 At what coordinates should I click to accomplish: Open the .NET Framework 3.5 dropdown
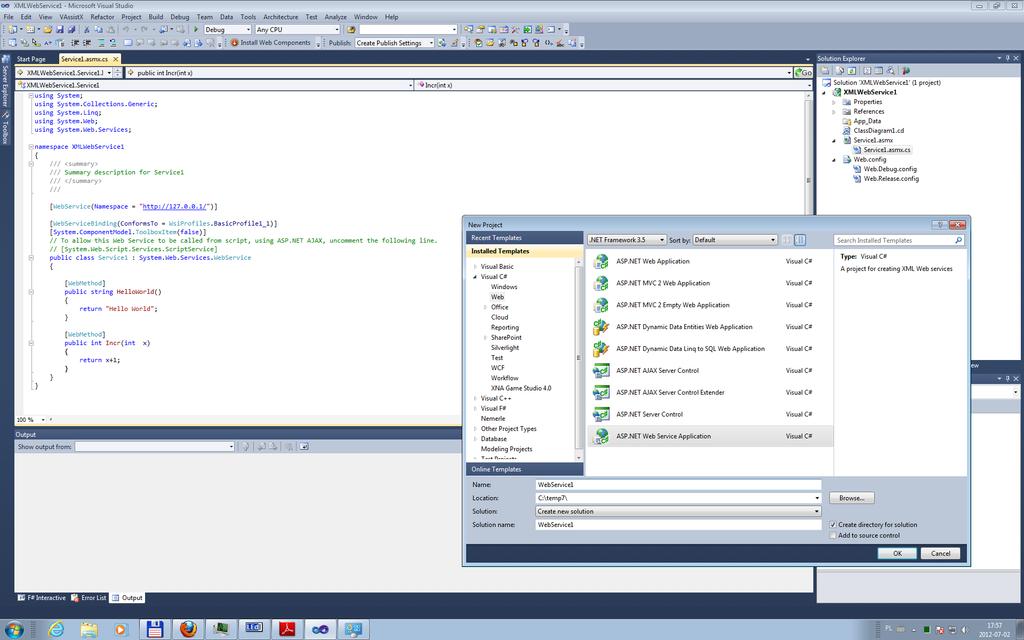627,240
